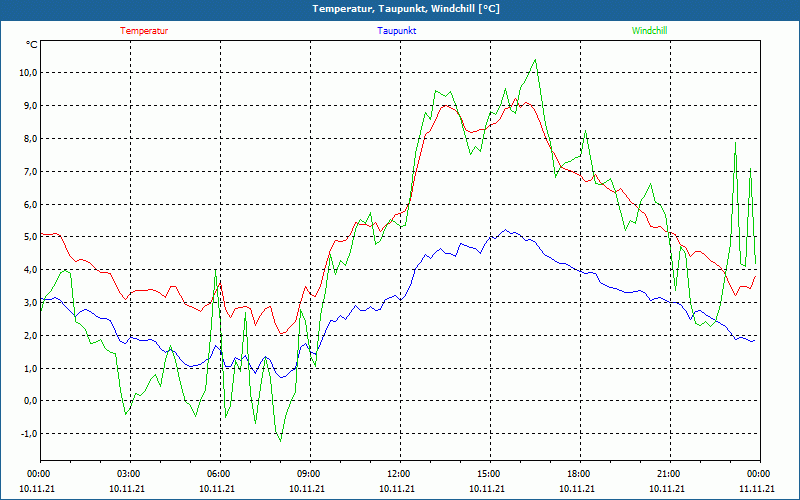Click the 8,0 y-axis value label

pyautogui.click(x=29, y=139)
